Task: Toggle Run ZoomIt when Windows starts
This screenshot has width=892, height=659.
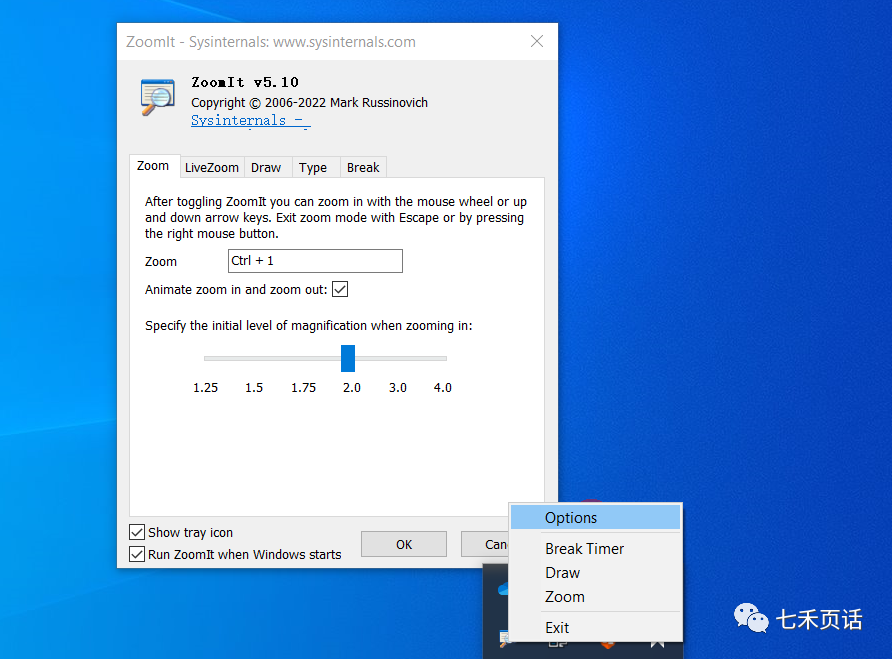Action: (x=137, y=554)
